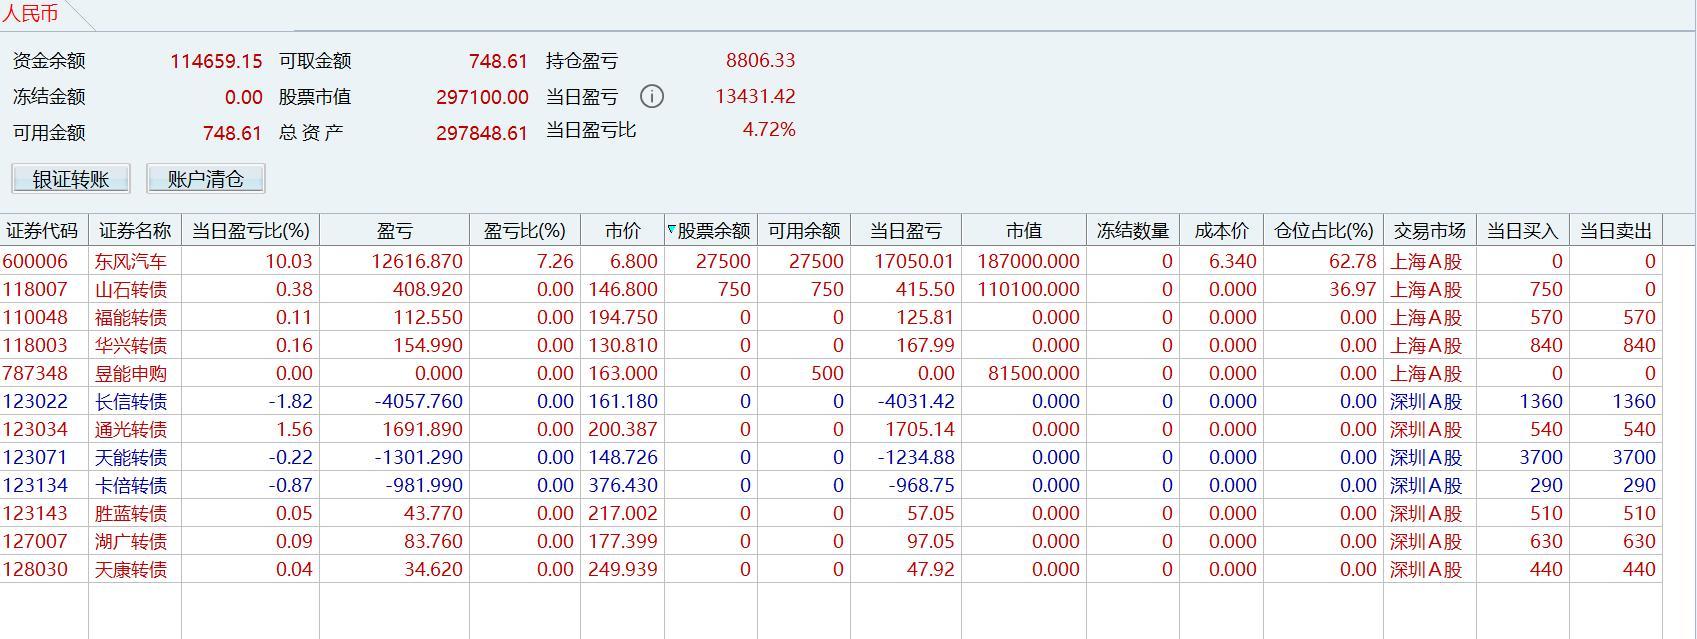Screen dimensions: 1697x639
Task: Click the market price cell 376.430
Action: 625,485
